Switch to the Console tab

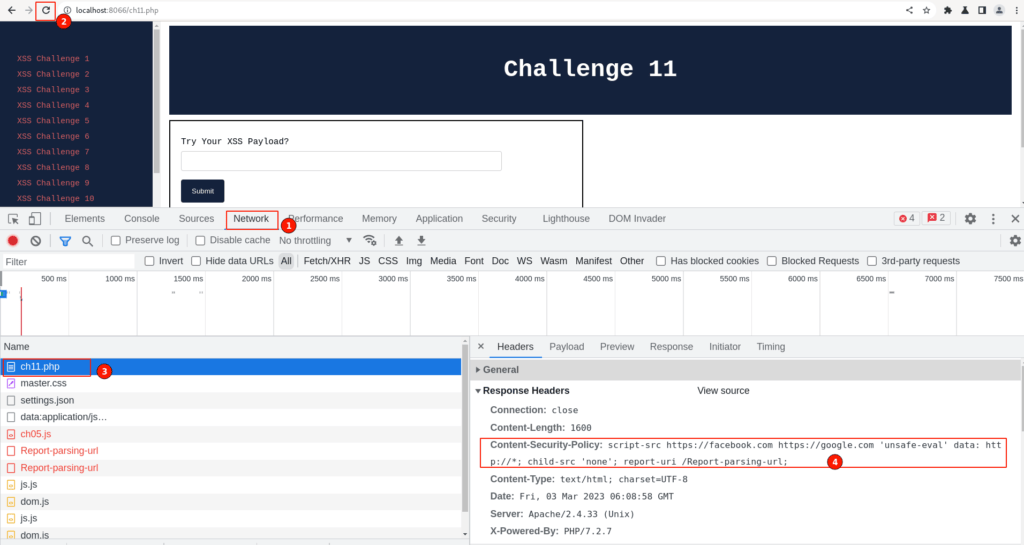(x=141, y=219)
